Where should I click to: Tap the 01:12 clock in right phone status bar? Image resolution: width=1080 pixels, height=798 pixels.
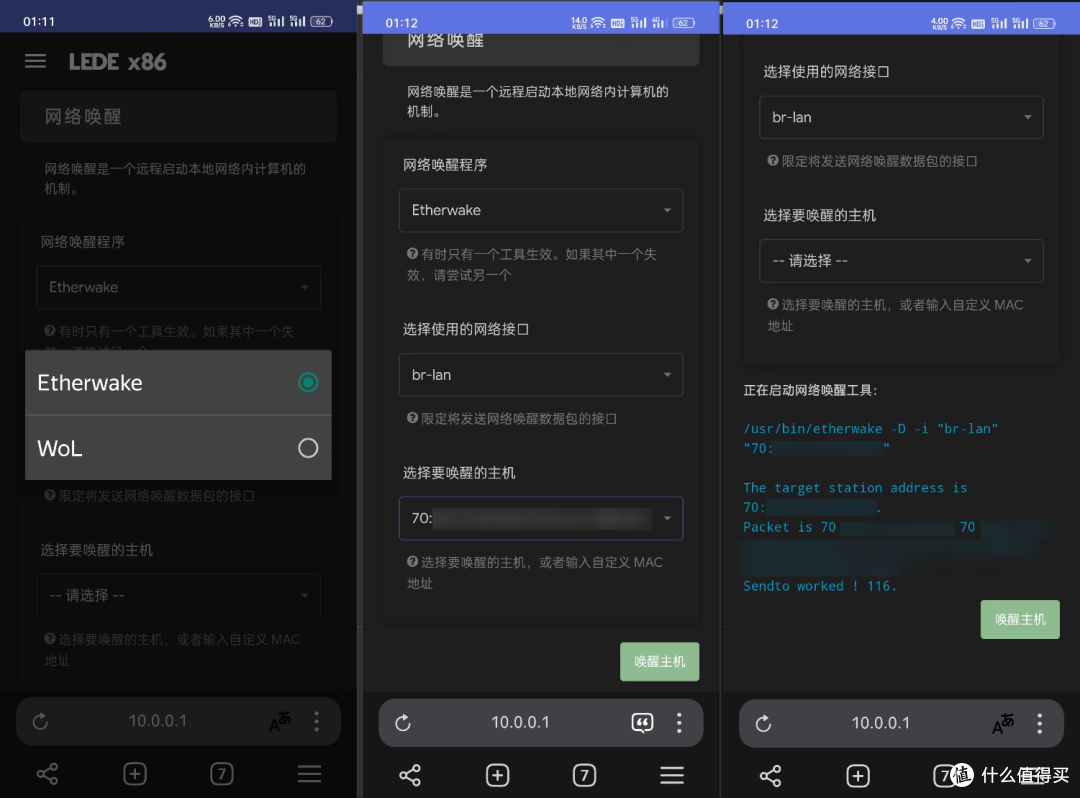762,23
